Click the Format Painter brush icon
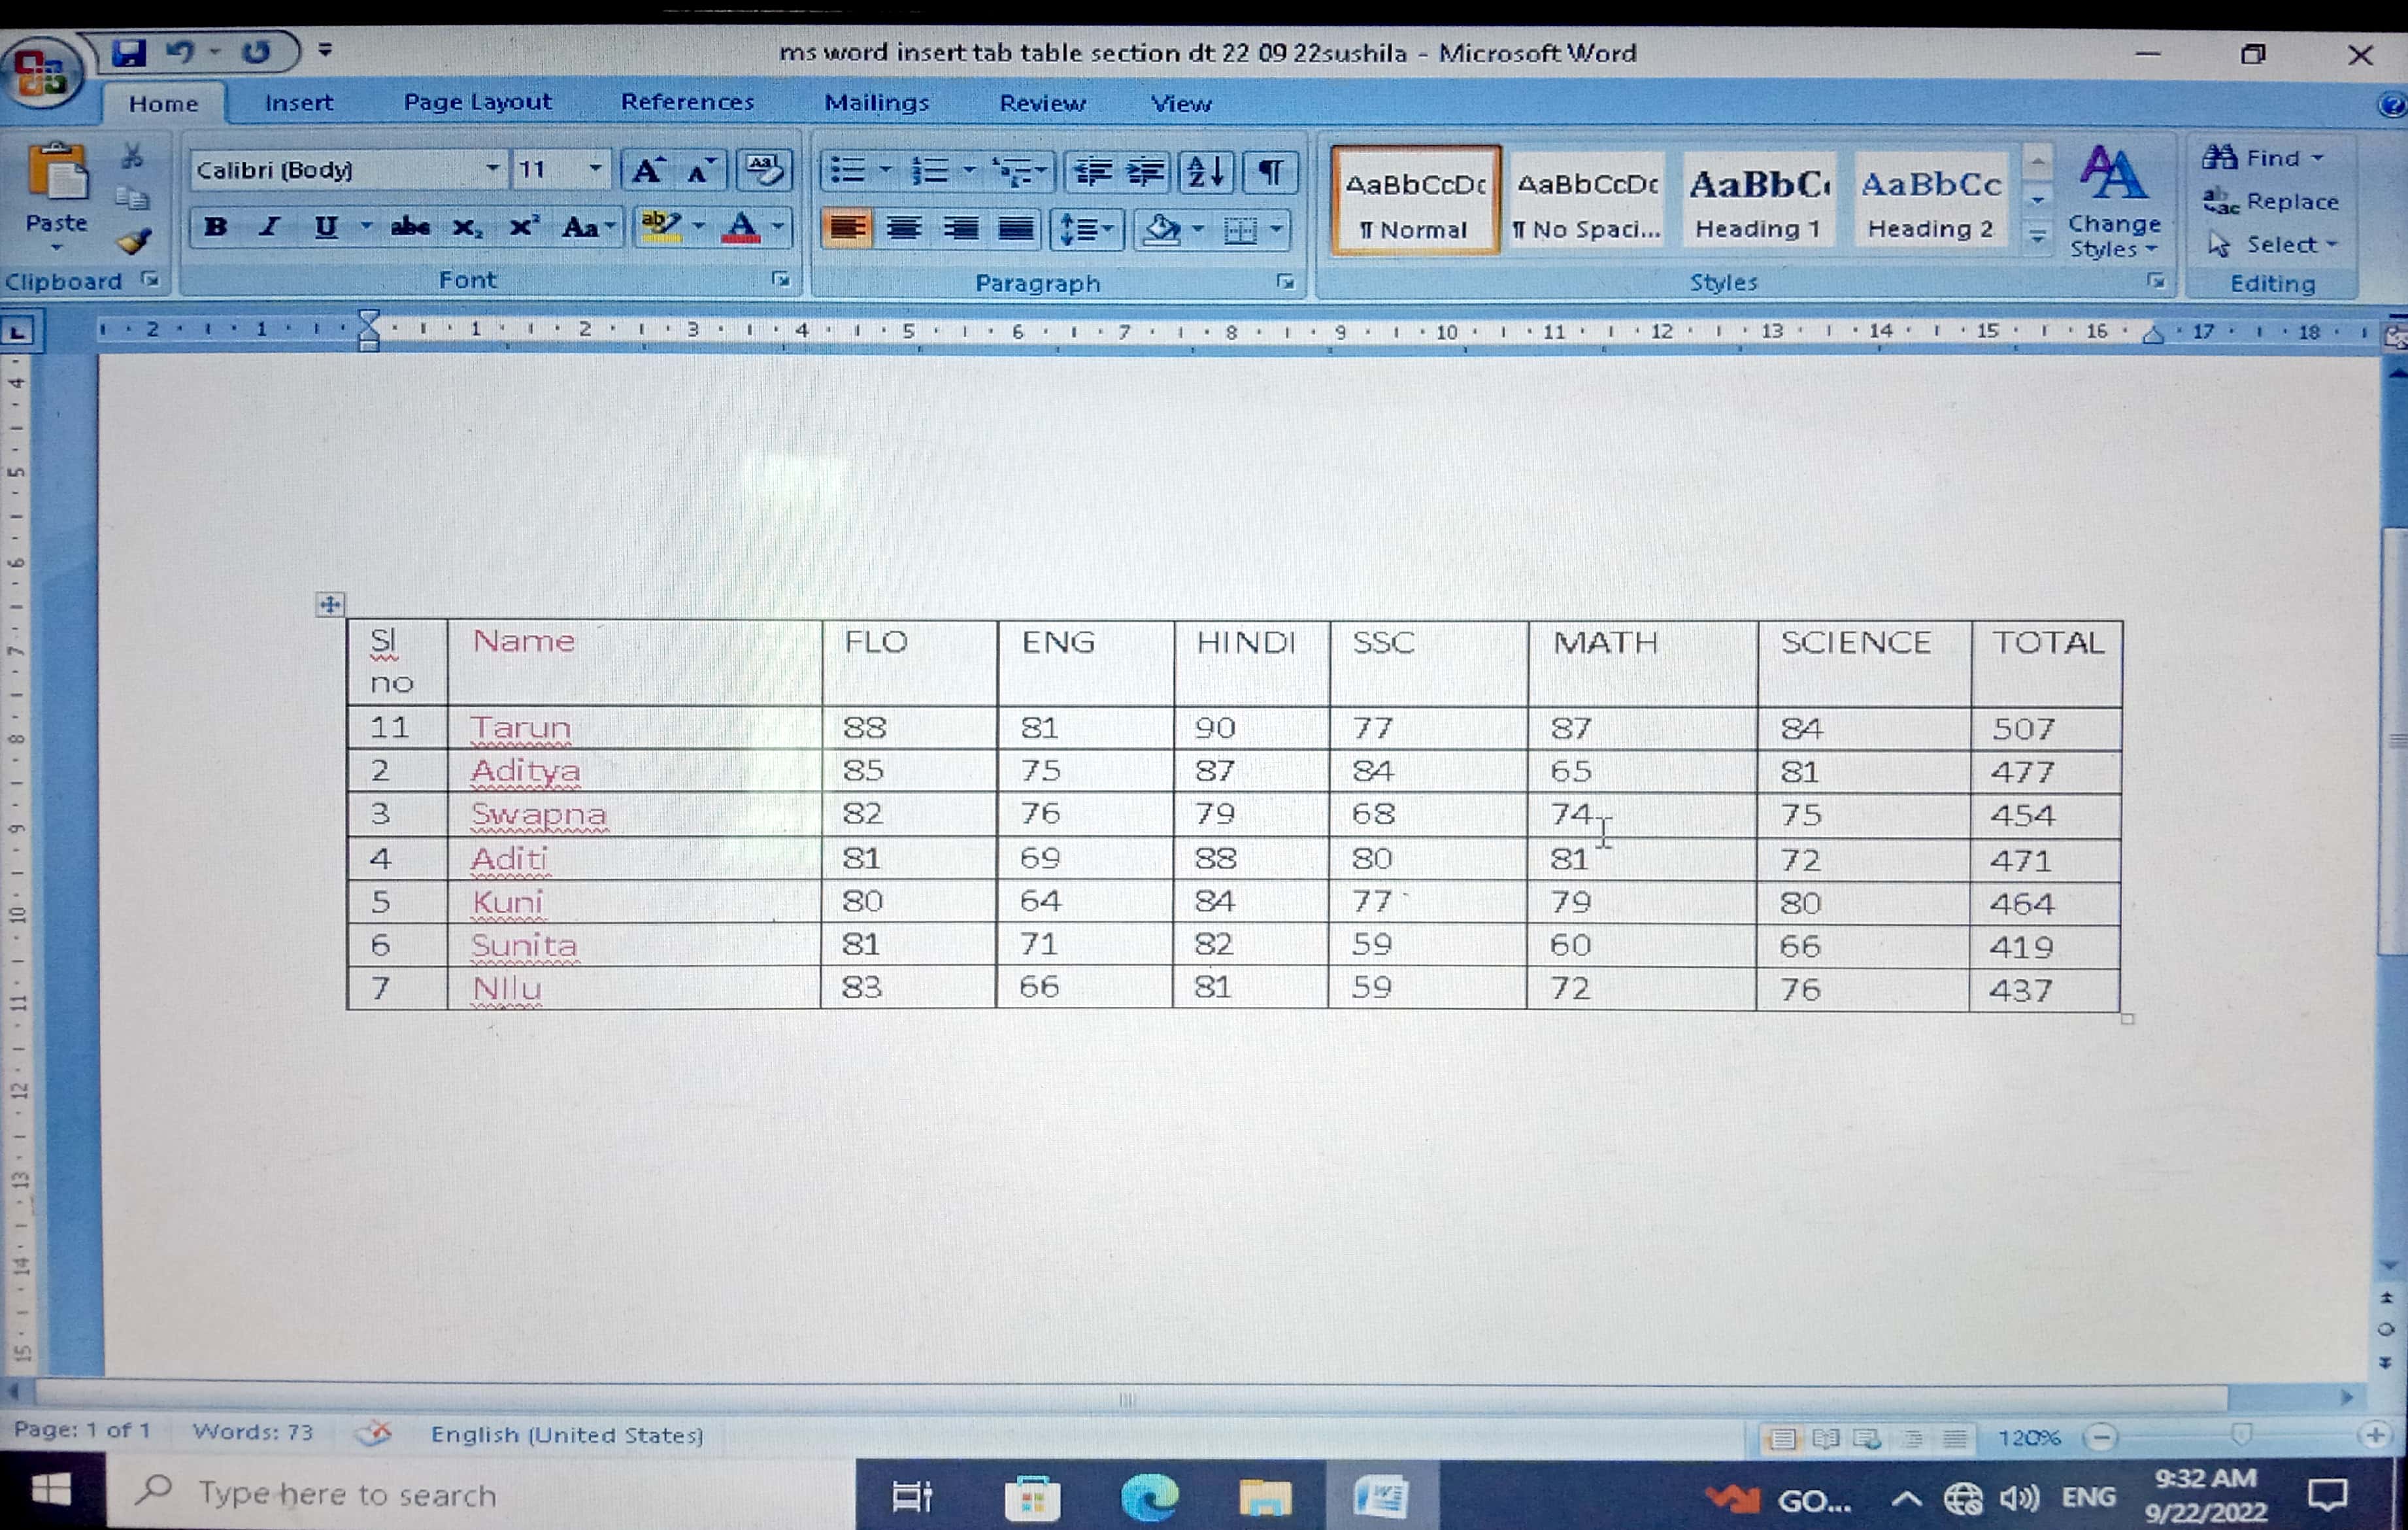Image resolution: width=2408 pixels, height=1530 pixels. tap(135, 241)
